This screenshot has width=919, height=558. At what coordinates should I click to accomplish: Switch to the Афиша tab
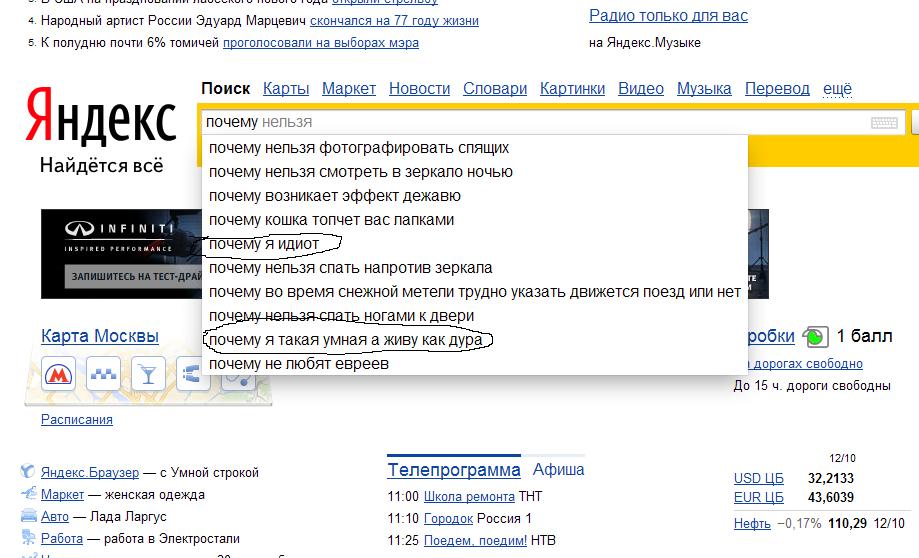559,469
